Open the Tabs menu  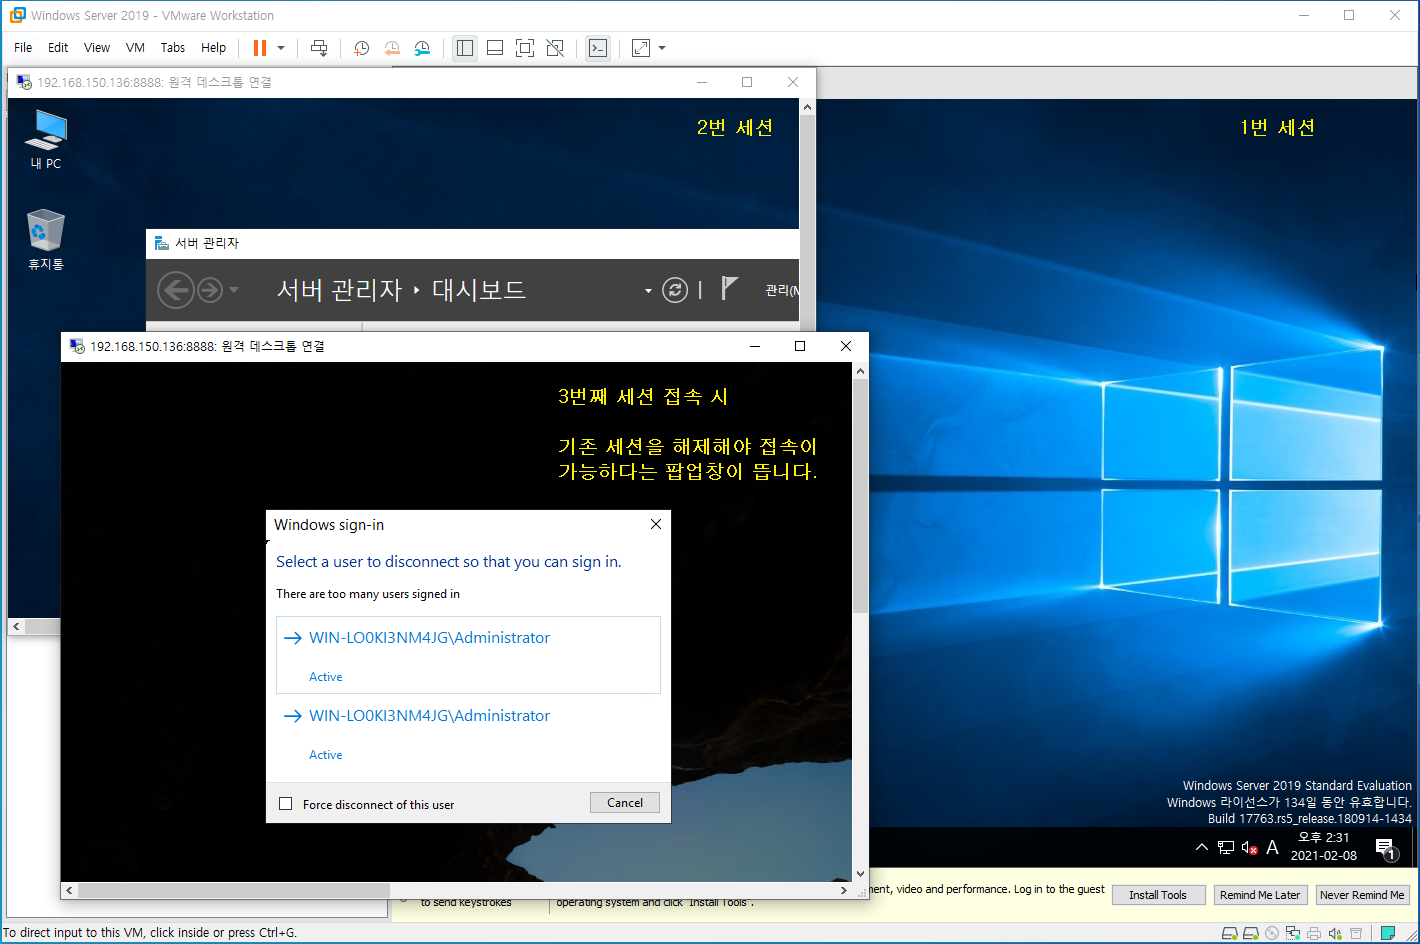(x=173, y=47)
